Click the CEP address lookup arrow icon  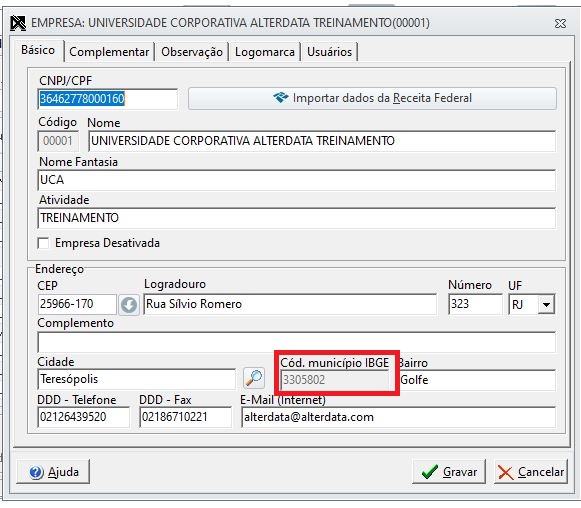click(129, 305)
